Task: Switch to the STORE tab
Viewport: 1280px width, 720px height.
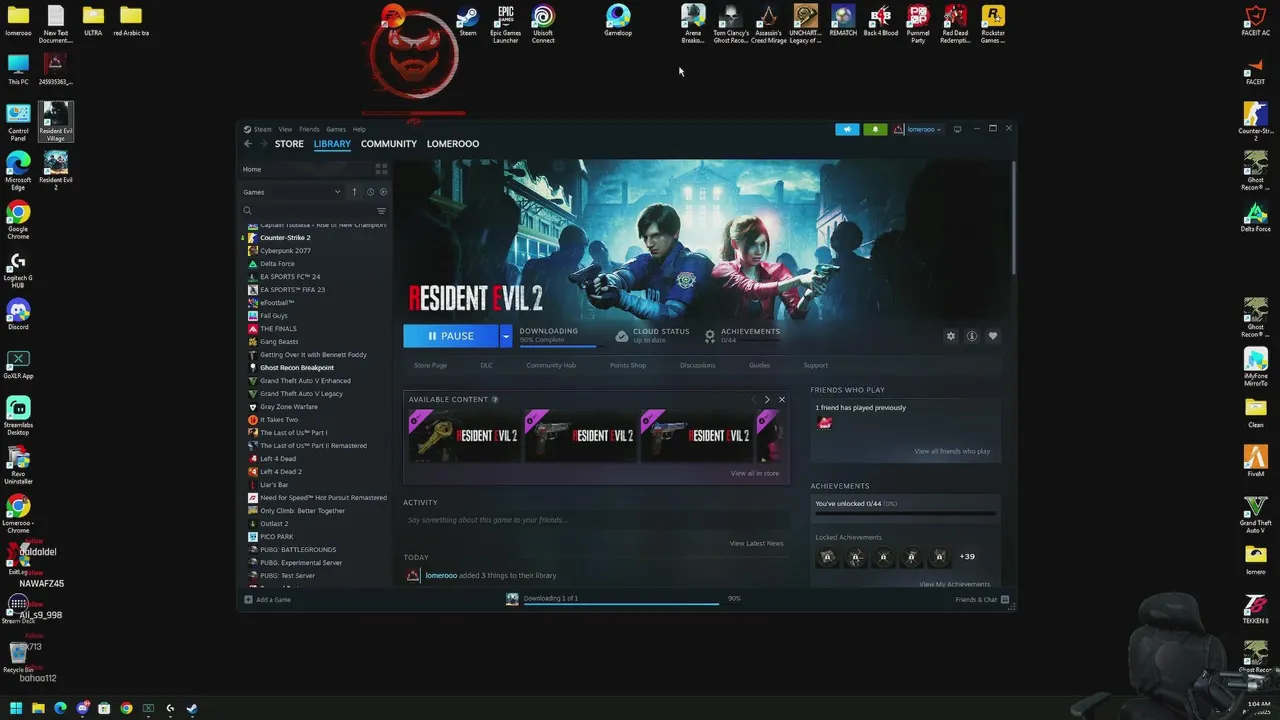Action: [289, 144]
